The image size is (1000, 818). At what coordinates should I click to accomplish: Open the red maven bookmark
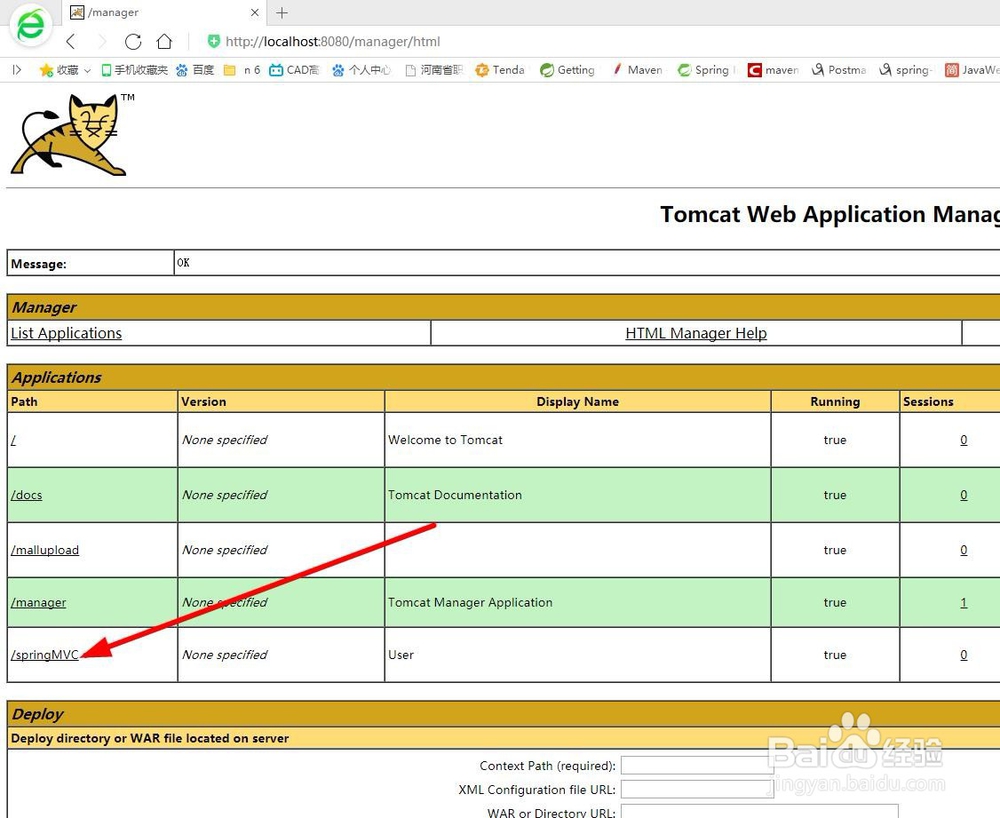pyautogui.click(x=773, y=69)
